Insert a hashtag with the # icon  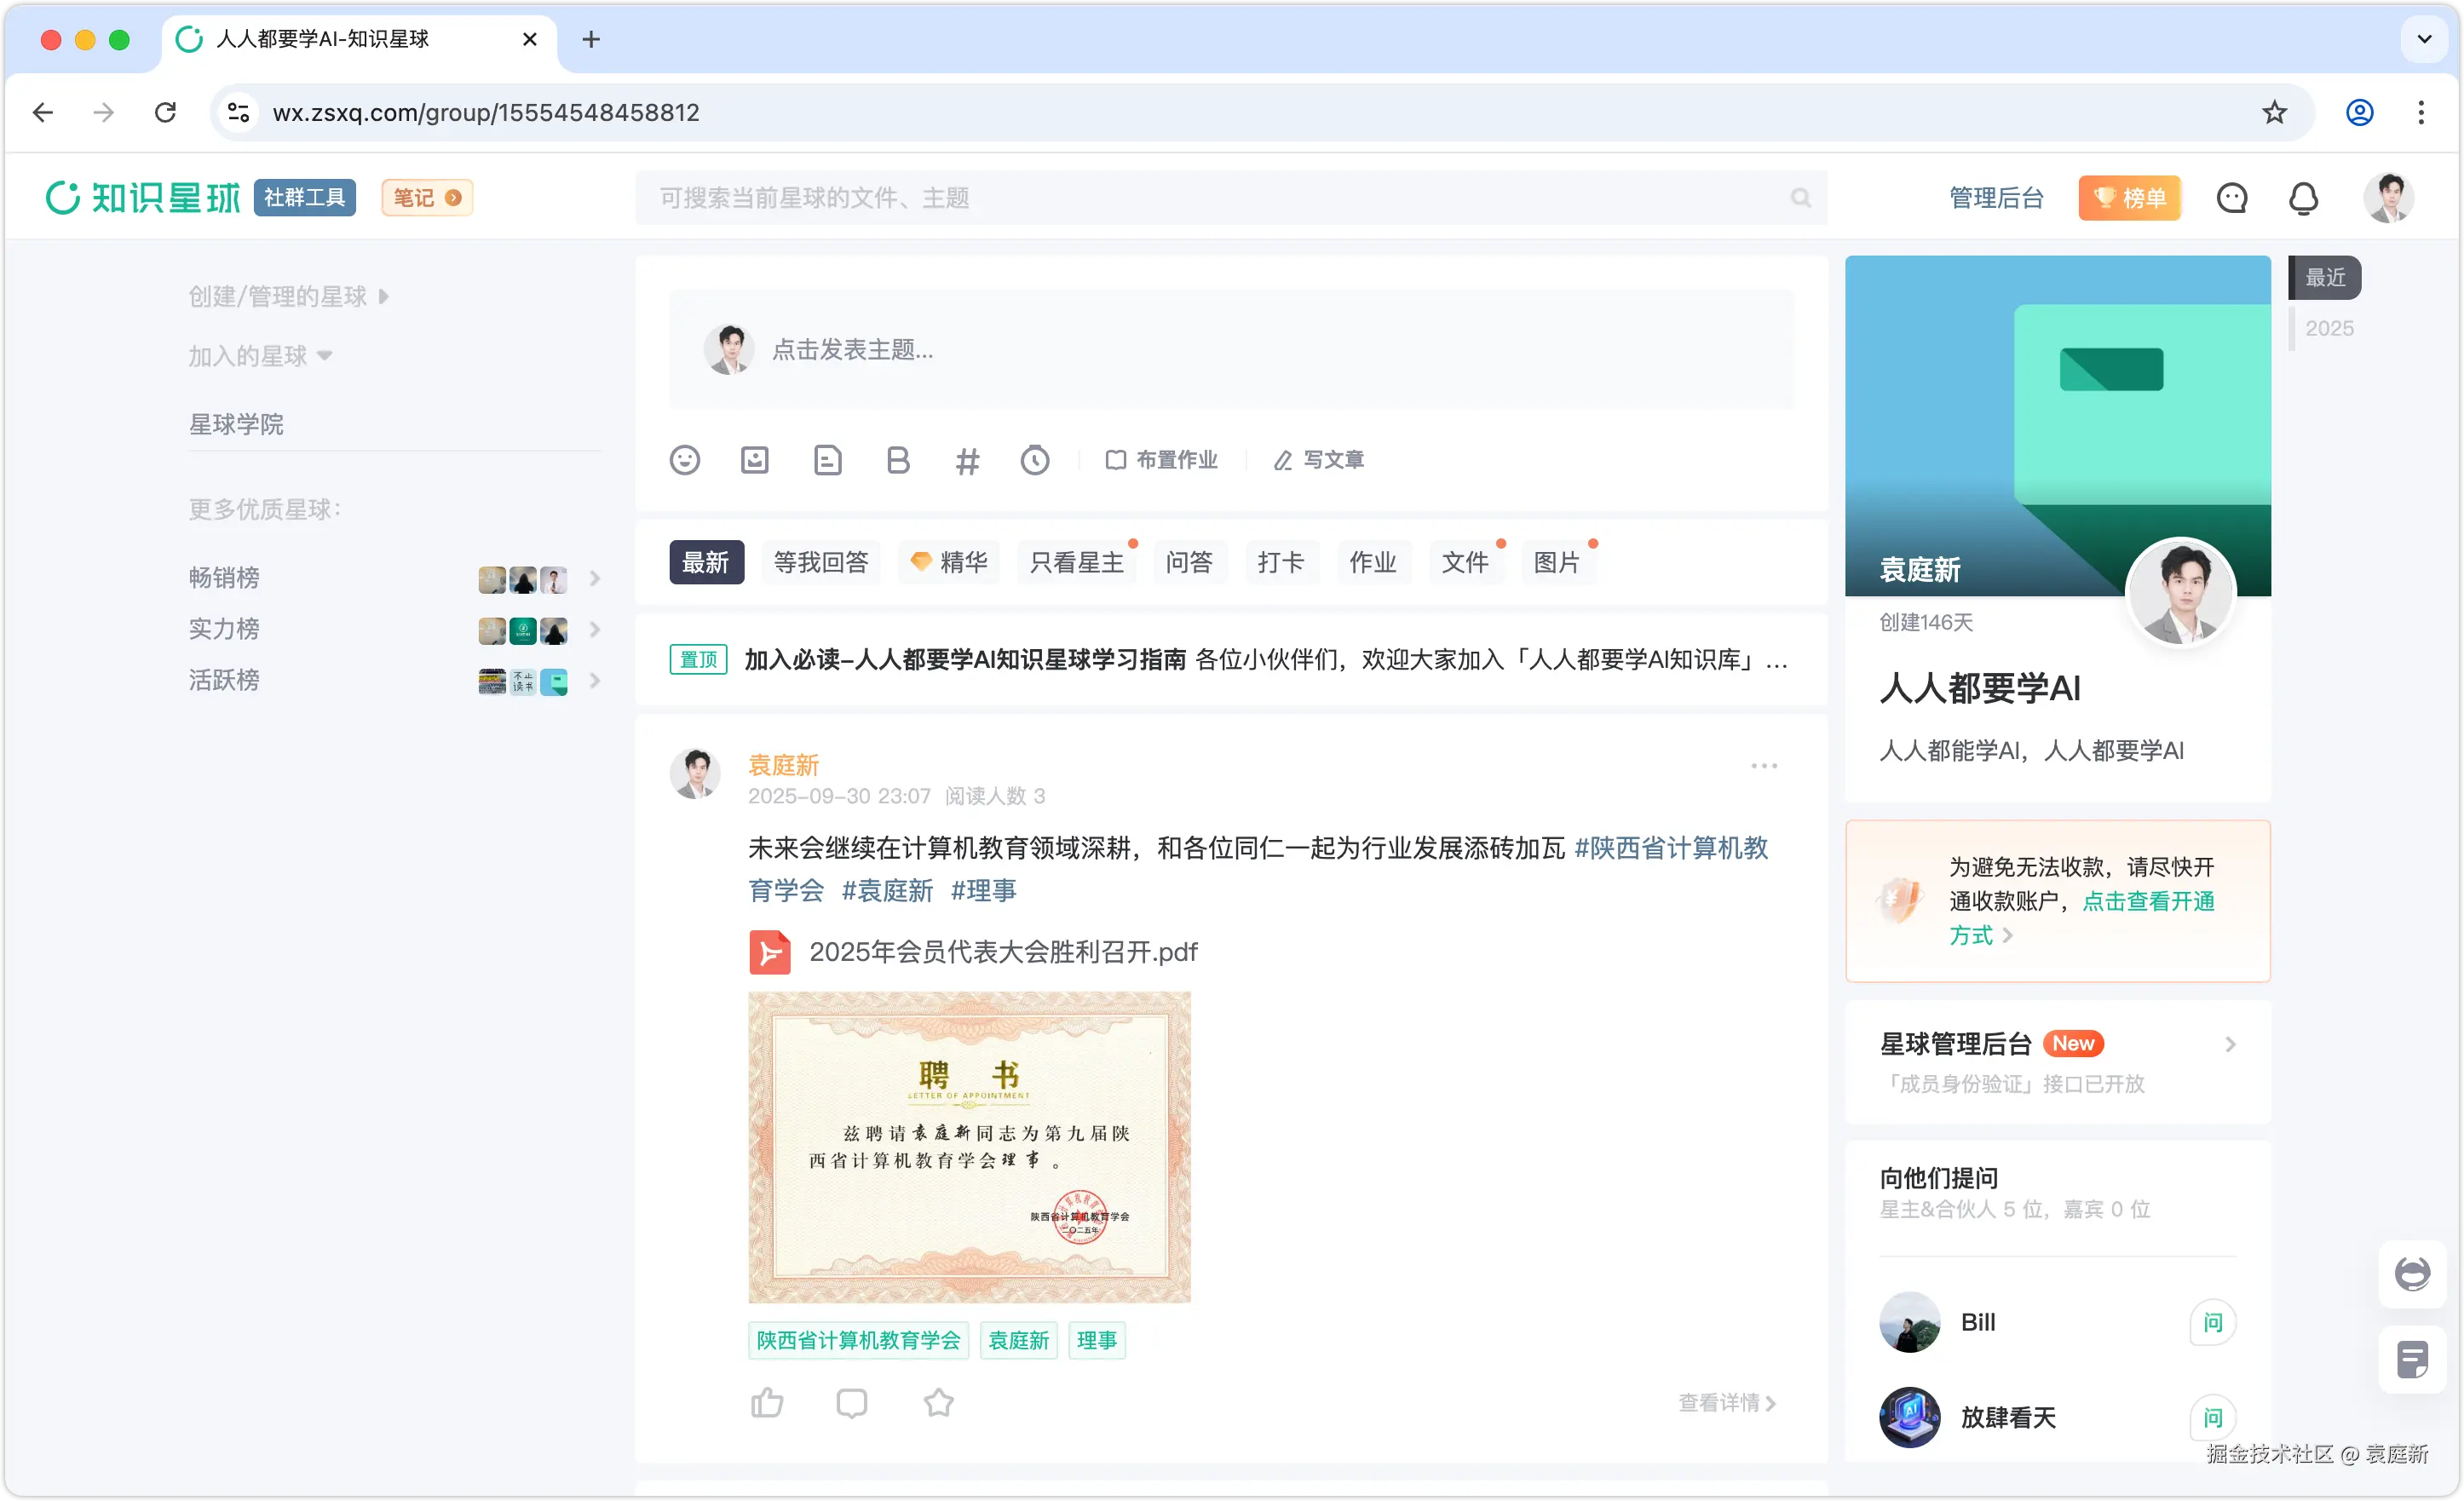point(967,461)
